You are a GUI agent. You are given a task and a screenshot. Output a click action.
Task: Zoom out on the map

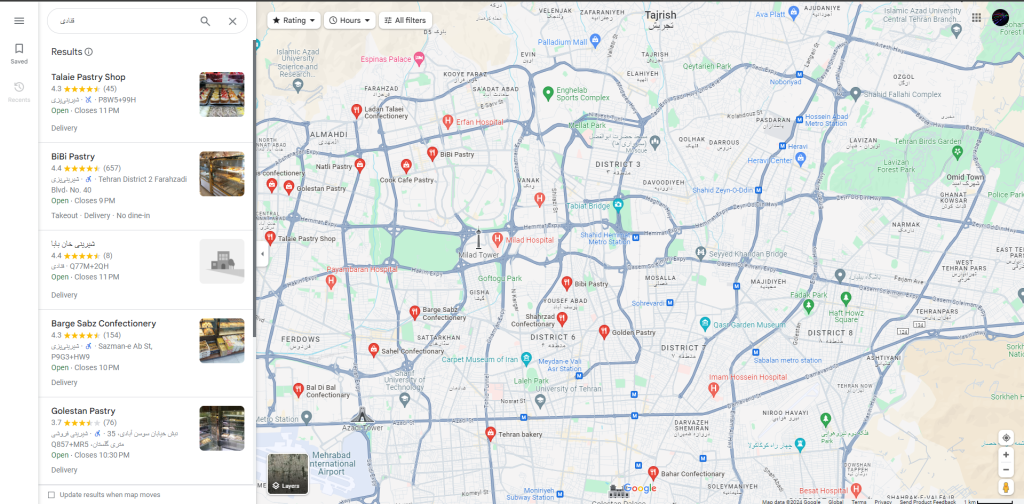click(x=1006, y=469)
